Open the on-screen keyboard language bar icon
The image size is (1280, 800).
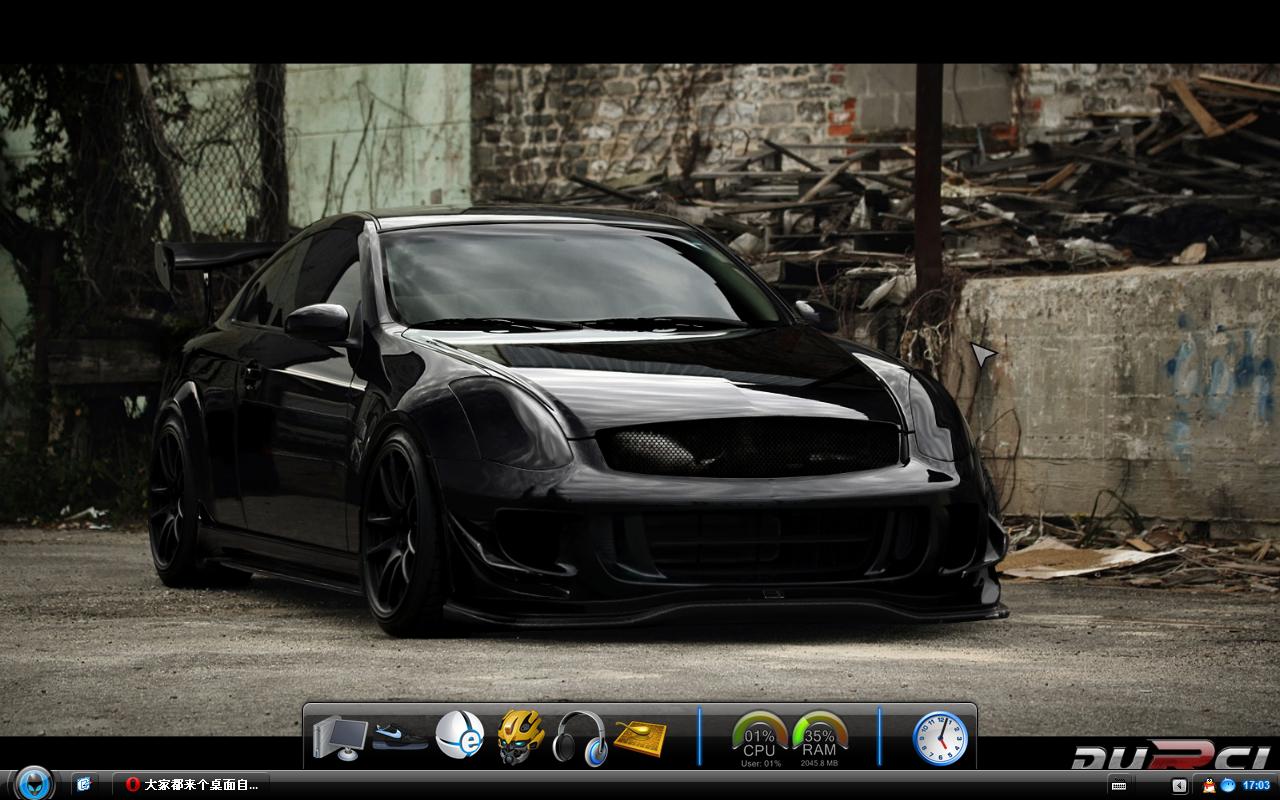(1119, 786)
